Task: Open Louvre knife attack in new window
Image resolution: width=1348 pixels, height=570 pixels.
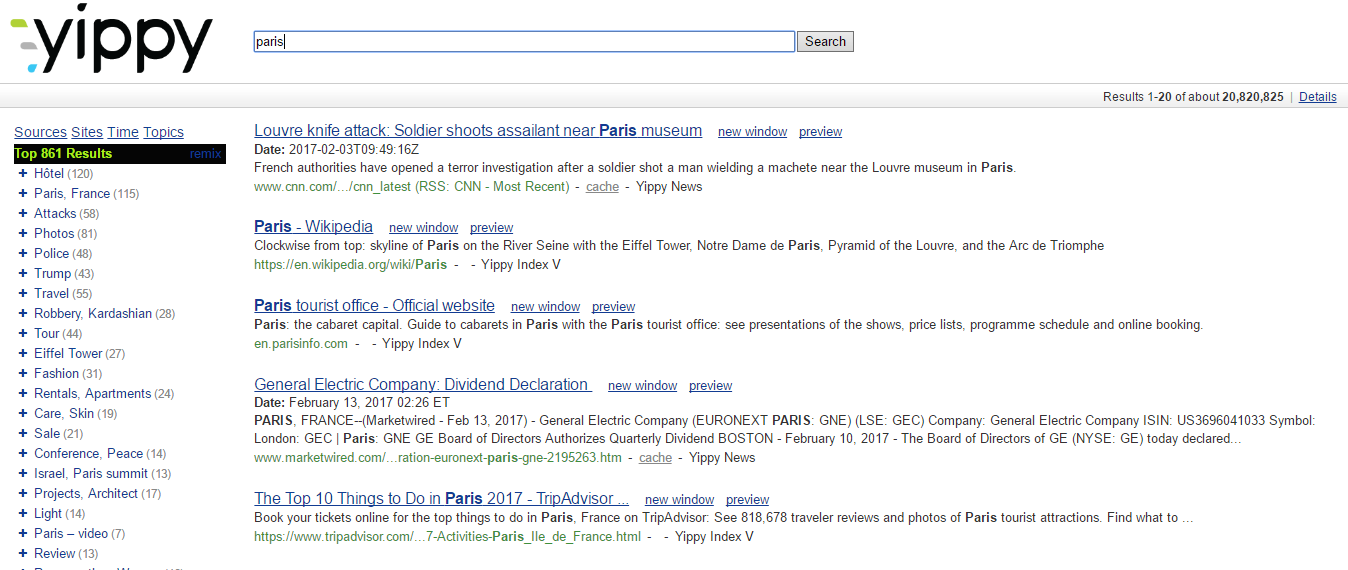Action: click(752, 132)
